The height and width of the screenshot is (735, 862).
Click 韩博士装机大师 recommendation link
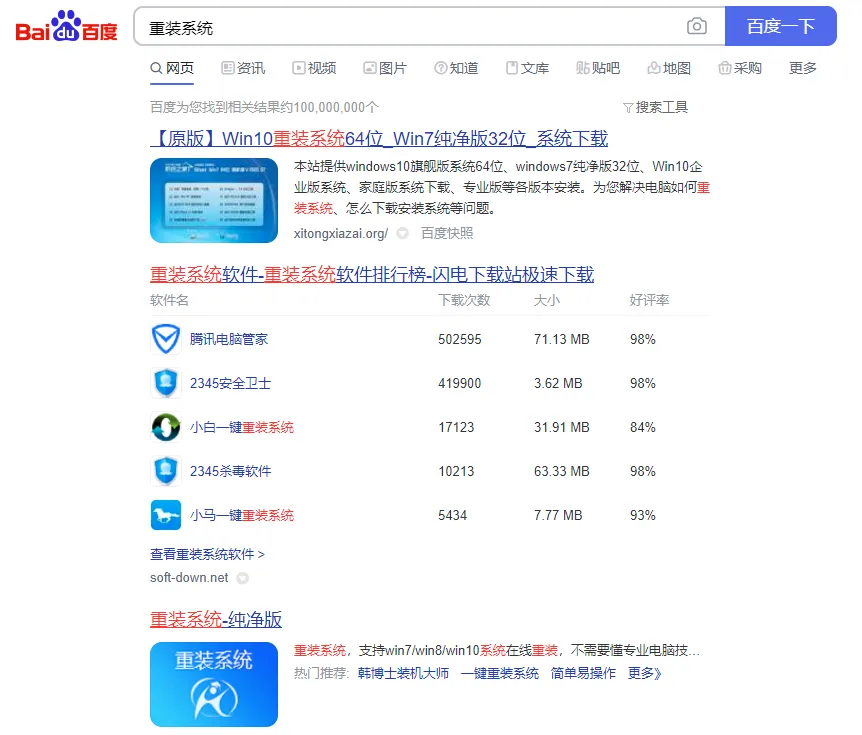tap(403, 673)
